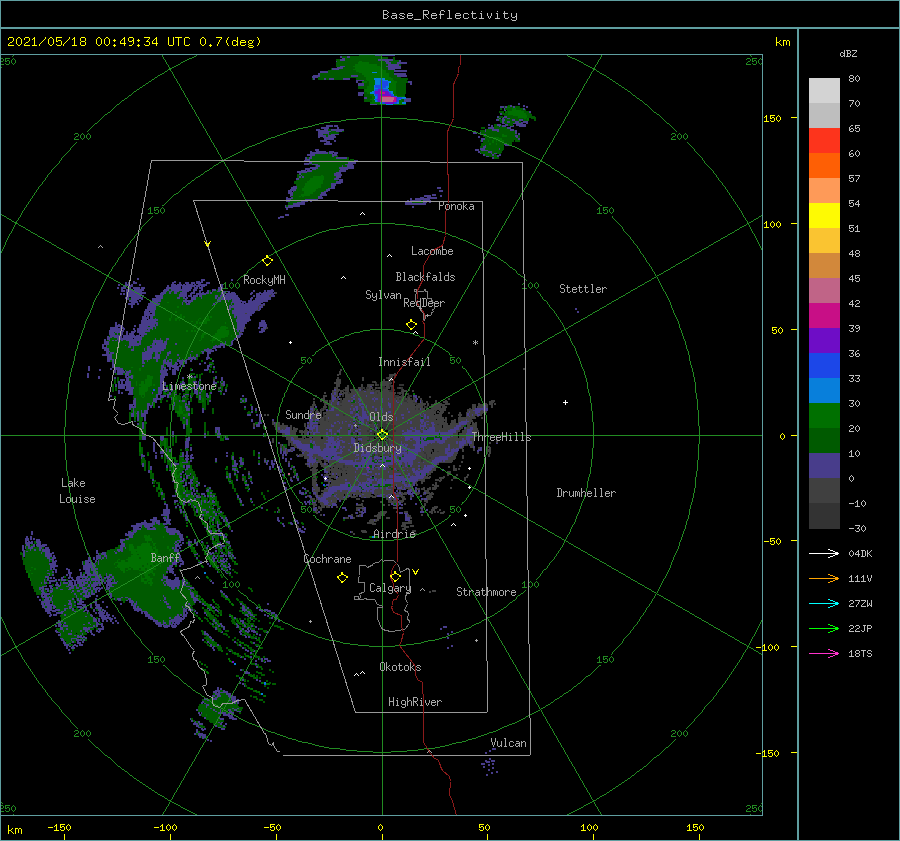Click the Calgary city label
This screenshot has width=900, height=841.
coord(390,588)
